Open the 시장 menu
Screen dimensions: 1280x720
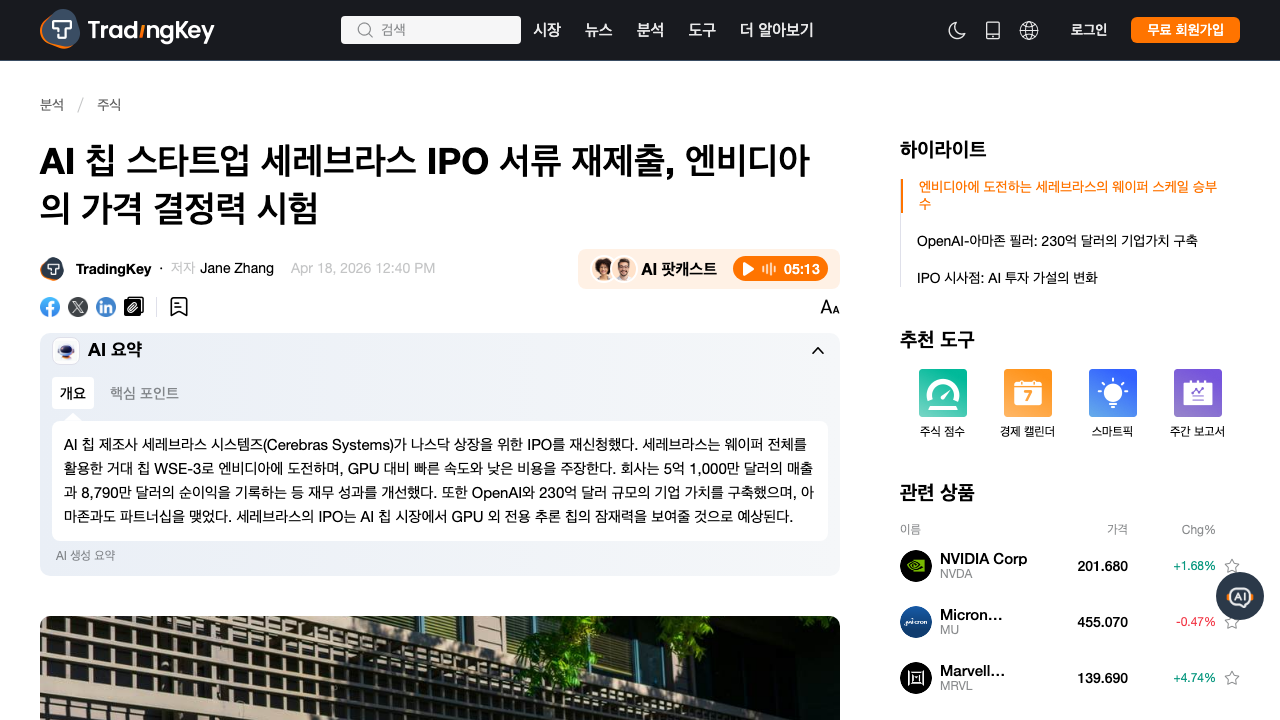[x=547, y=30]
